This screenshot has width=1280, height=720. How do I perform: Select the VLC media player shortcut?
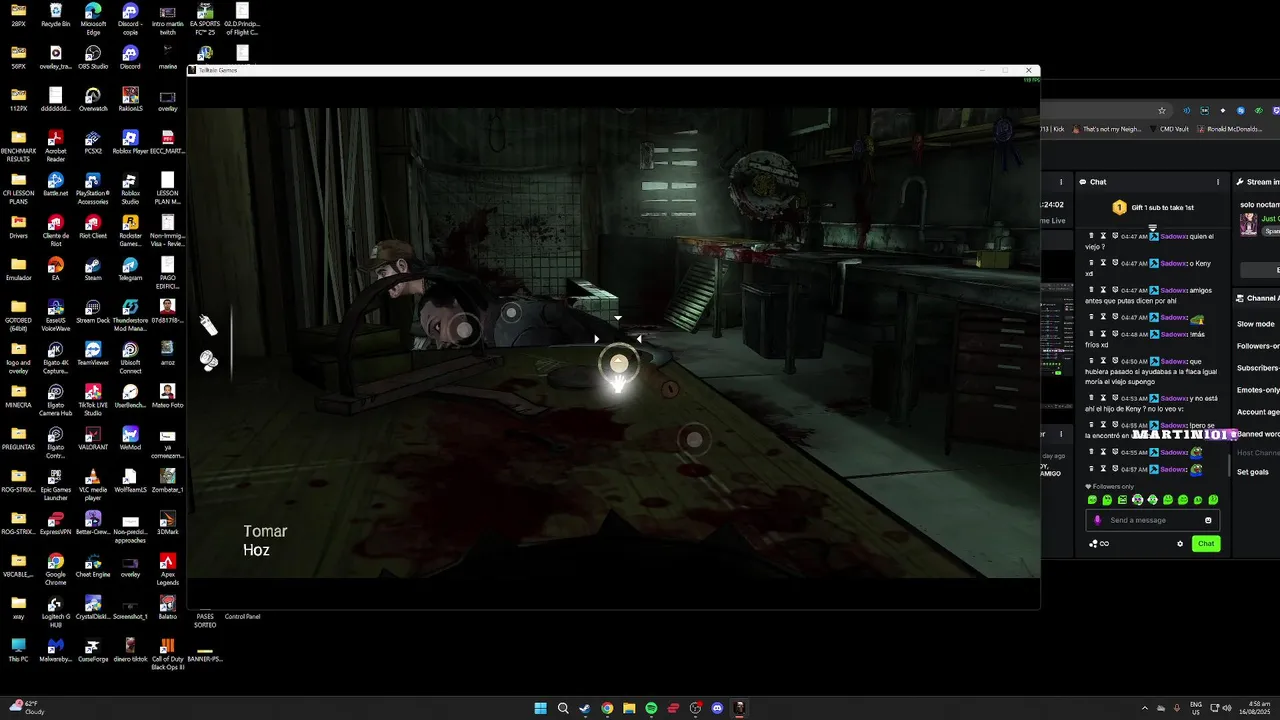pyautogui.click(x=93, y=485)
